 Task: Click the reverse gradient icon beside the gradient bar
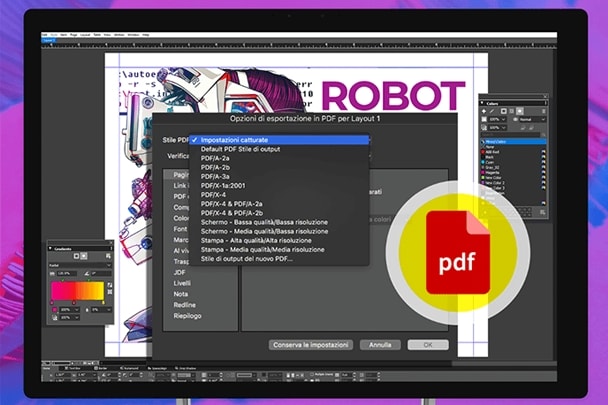[110, 285]
